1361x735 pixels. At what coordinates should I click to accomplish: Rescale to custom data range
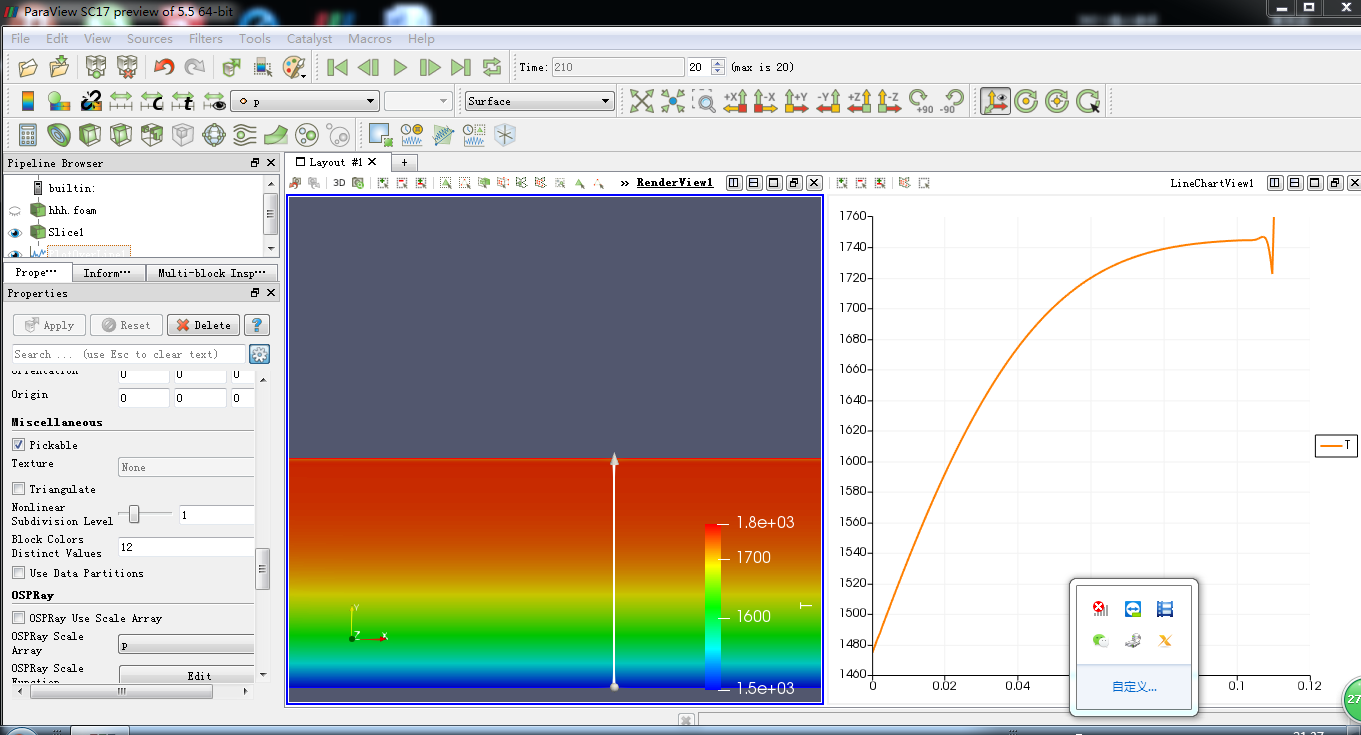152,101
